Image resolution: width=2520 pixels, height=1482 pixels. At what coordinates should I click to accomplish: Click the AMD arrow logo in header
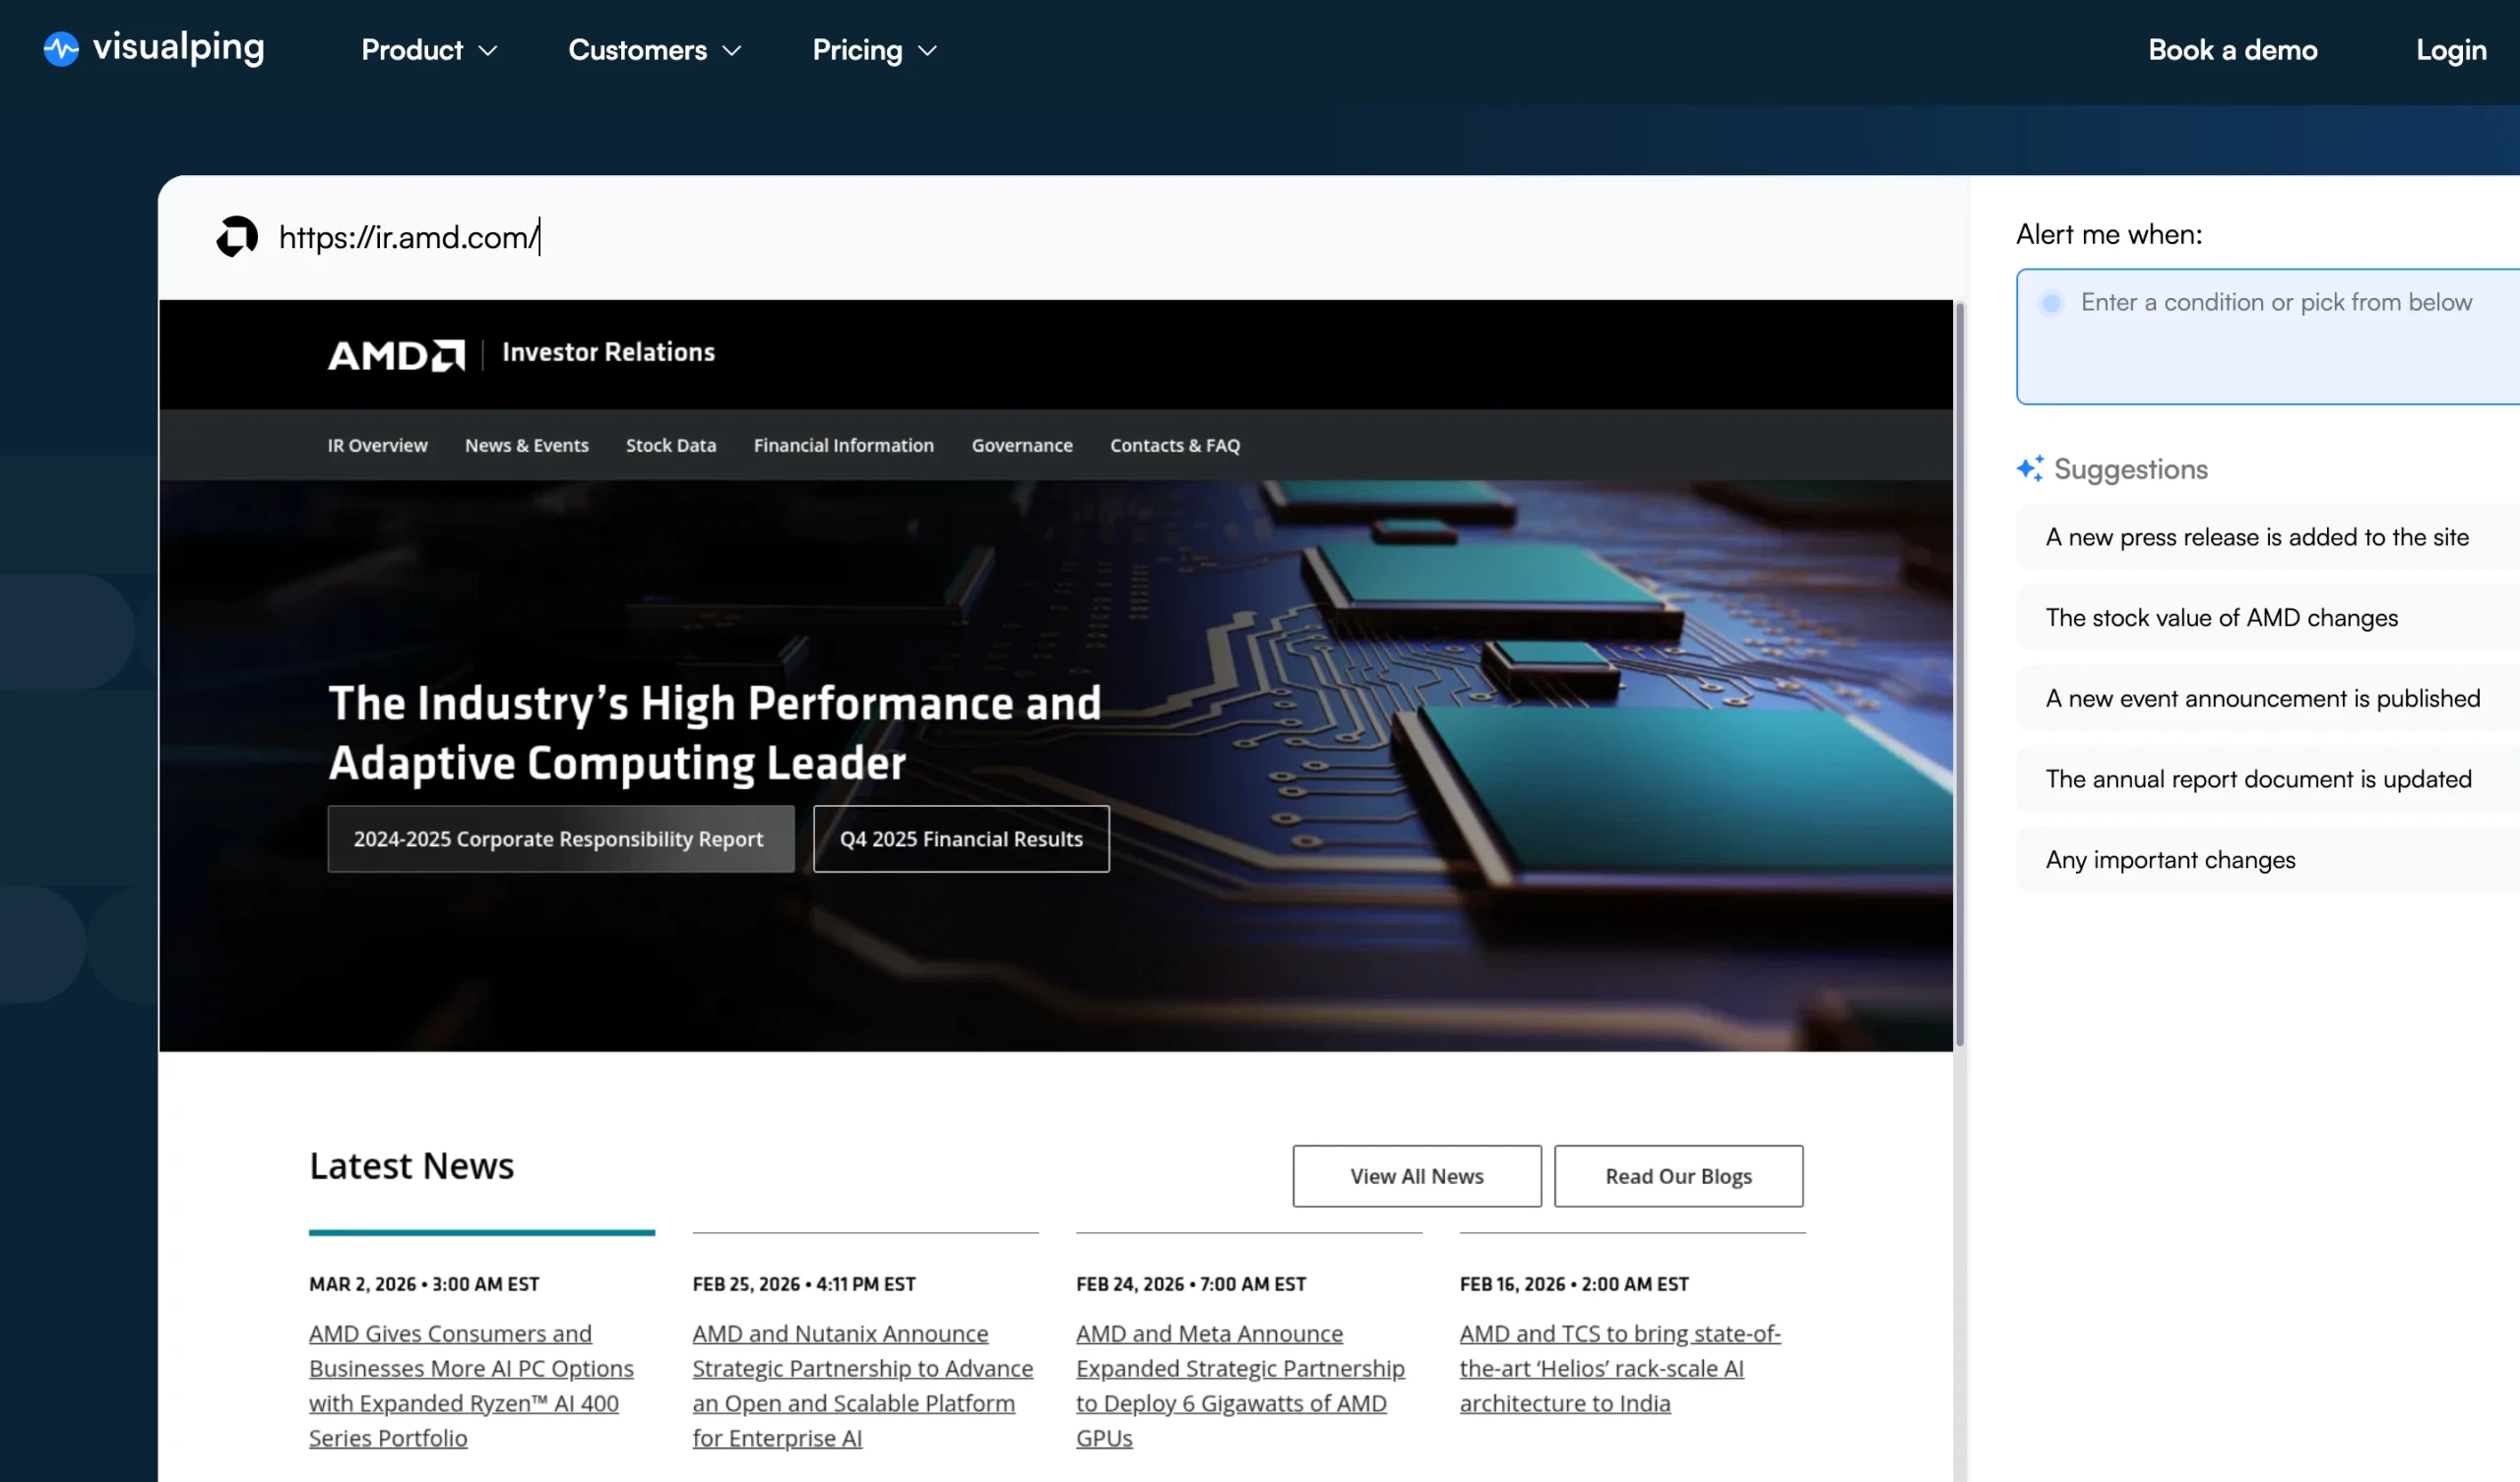pos(449,355)
